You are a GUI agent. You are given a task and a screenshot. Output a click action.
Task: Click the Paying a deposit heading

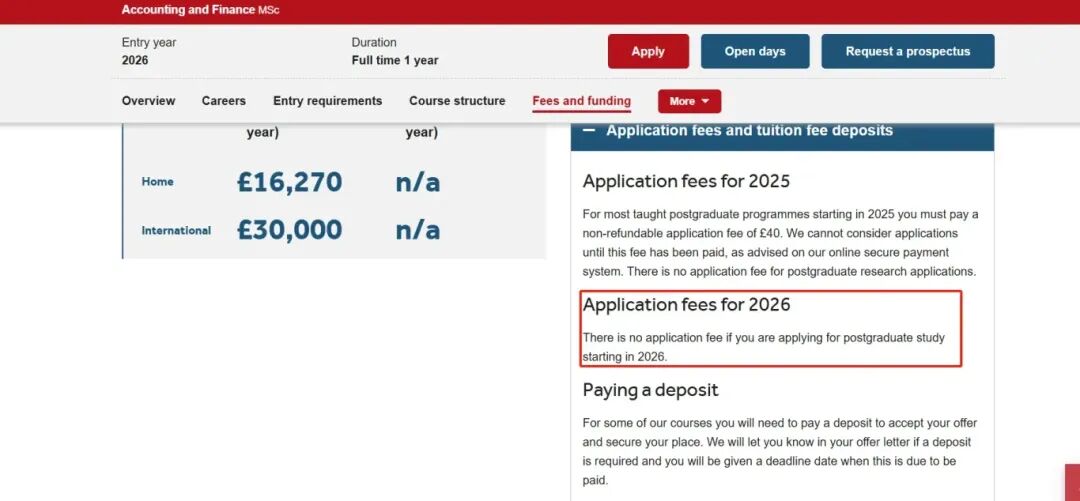[x=650, y=390]
